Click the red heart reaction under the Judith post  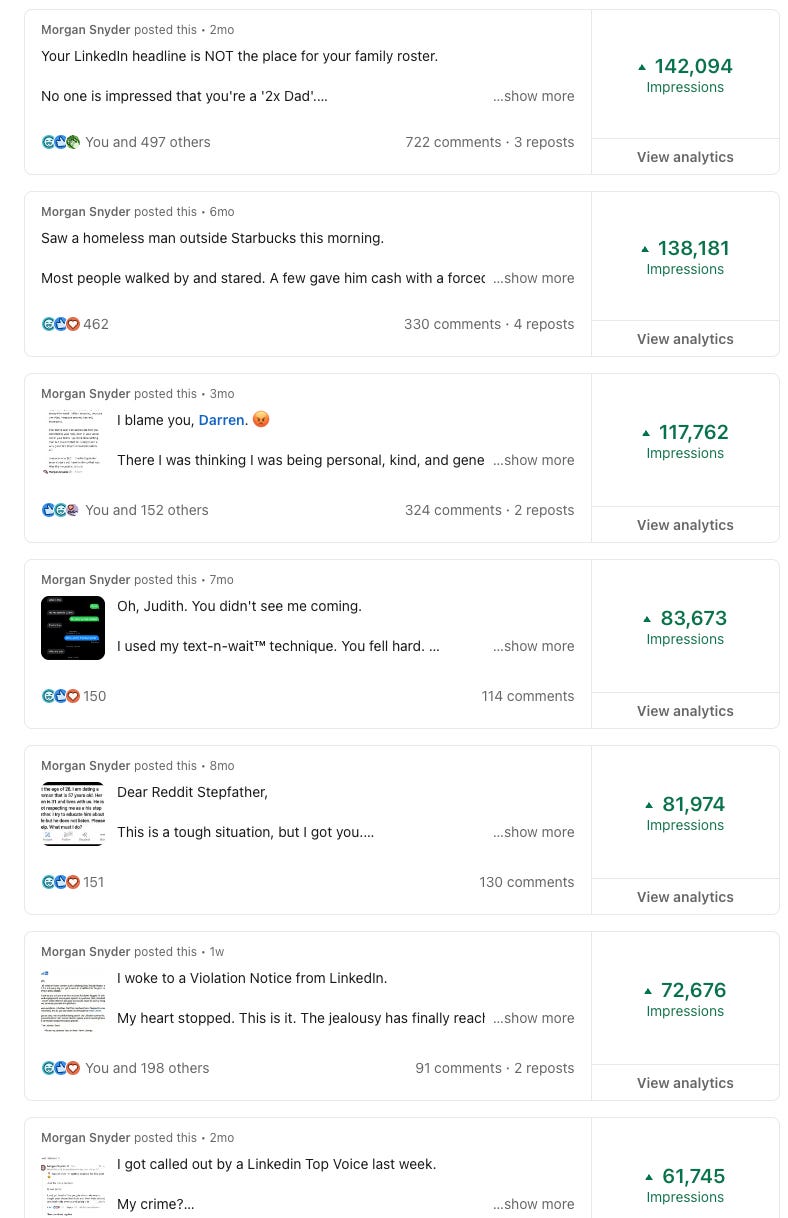[73, 696]
